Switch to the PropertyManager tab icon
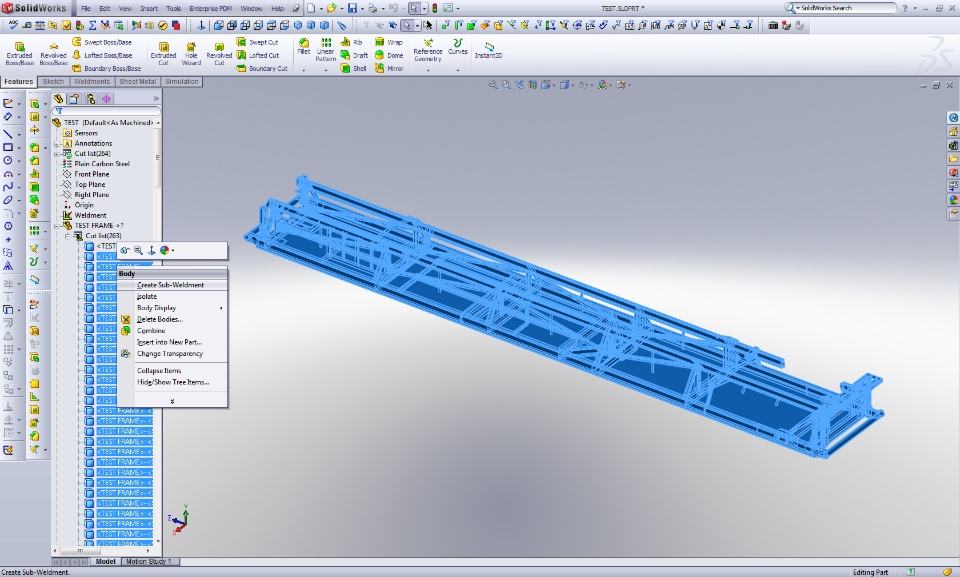The image size is (960, 577). (x=74, y=99)
